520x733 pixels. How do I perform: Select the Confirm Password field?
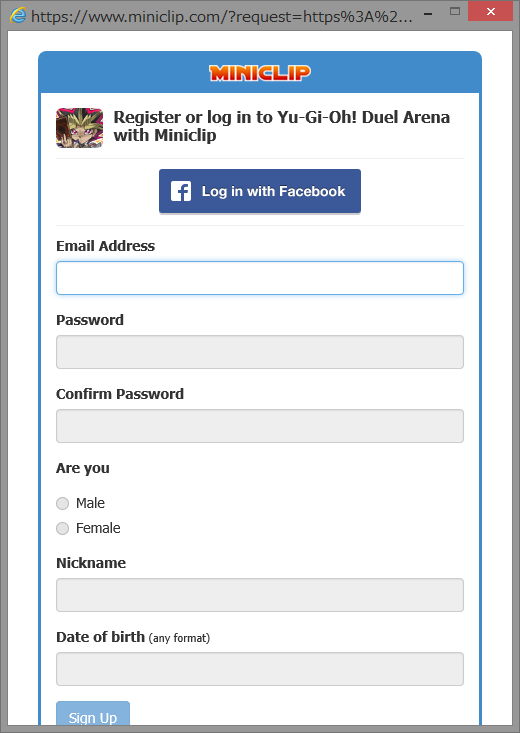pyautogui.click(x=260, y=426)
